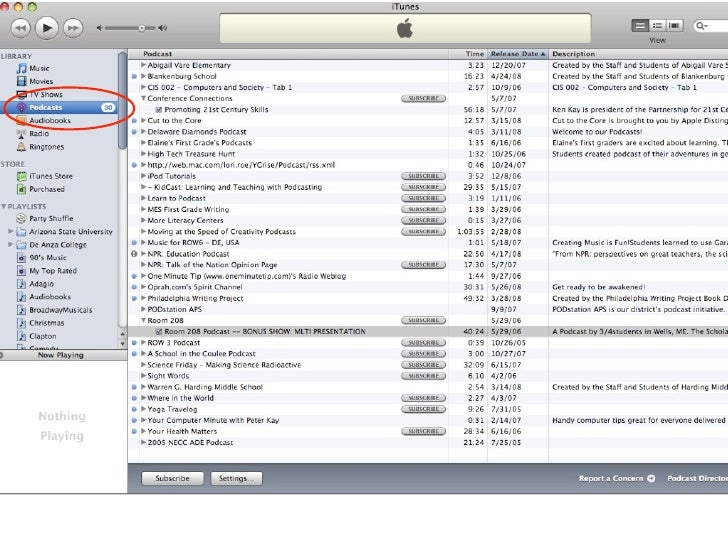Viewport: 728px width, 546px height.
Task: Sort by the Release Date column
Action: pos(518,54)
